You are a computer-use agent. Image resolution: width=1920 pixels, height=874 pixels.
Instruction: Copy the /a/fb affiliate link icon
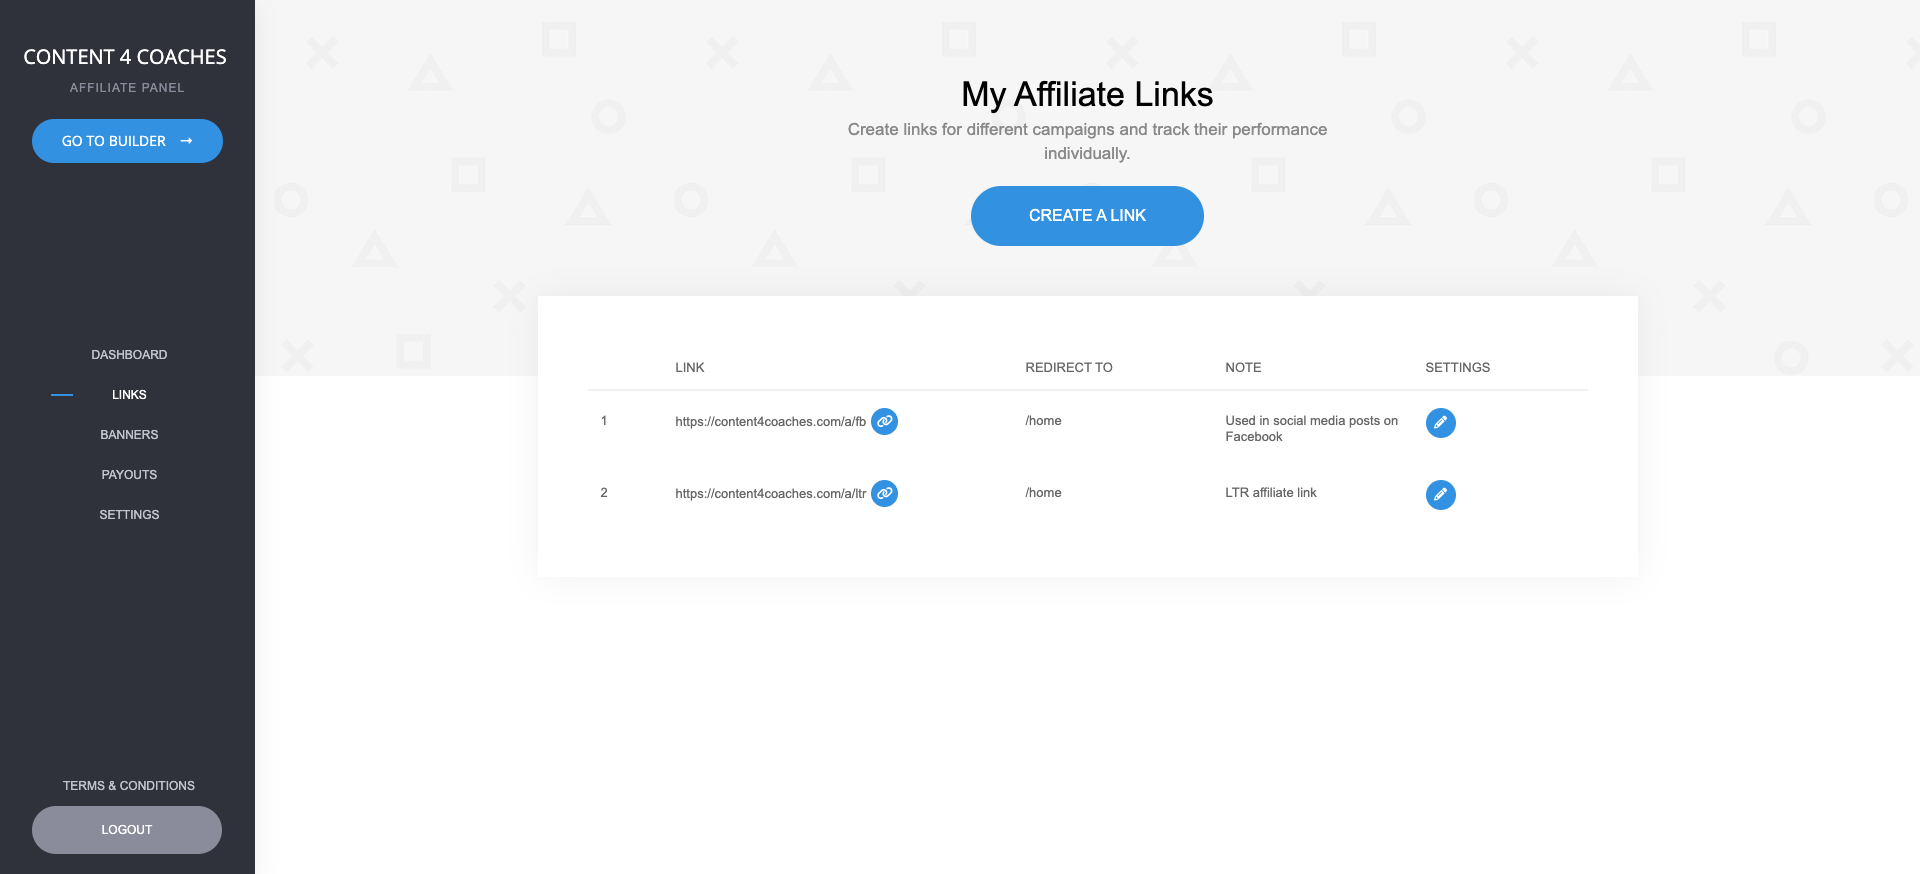tap(884, 422)
